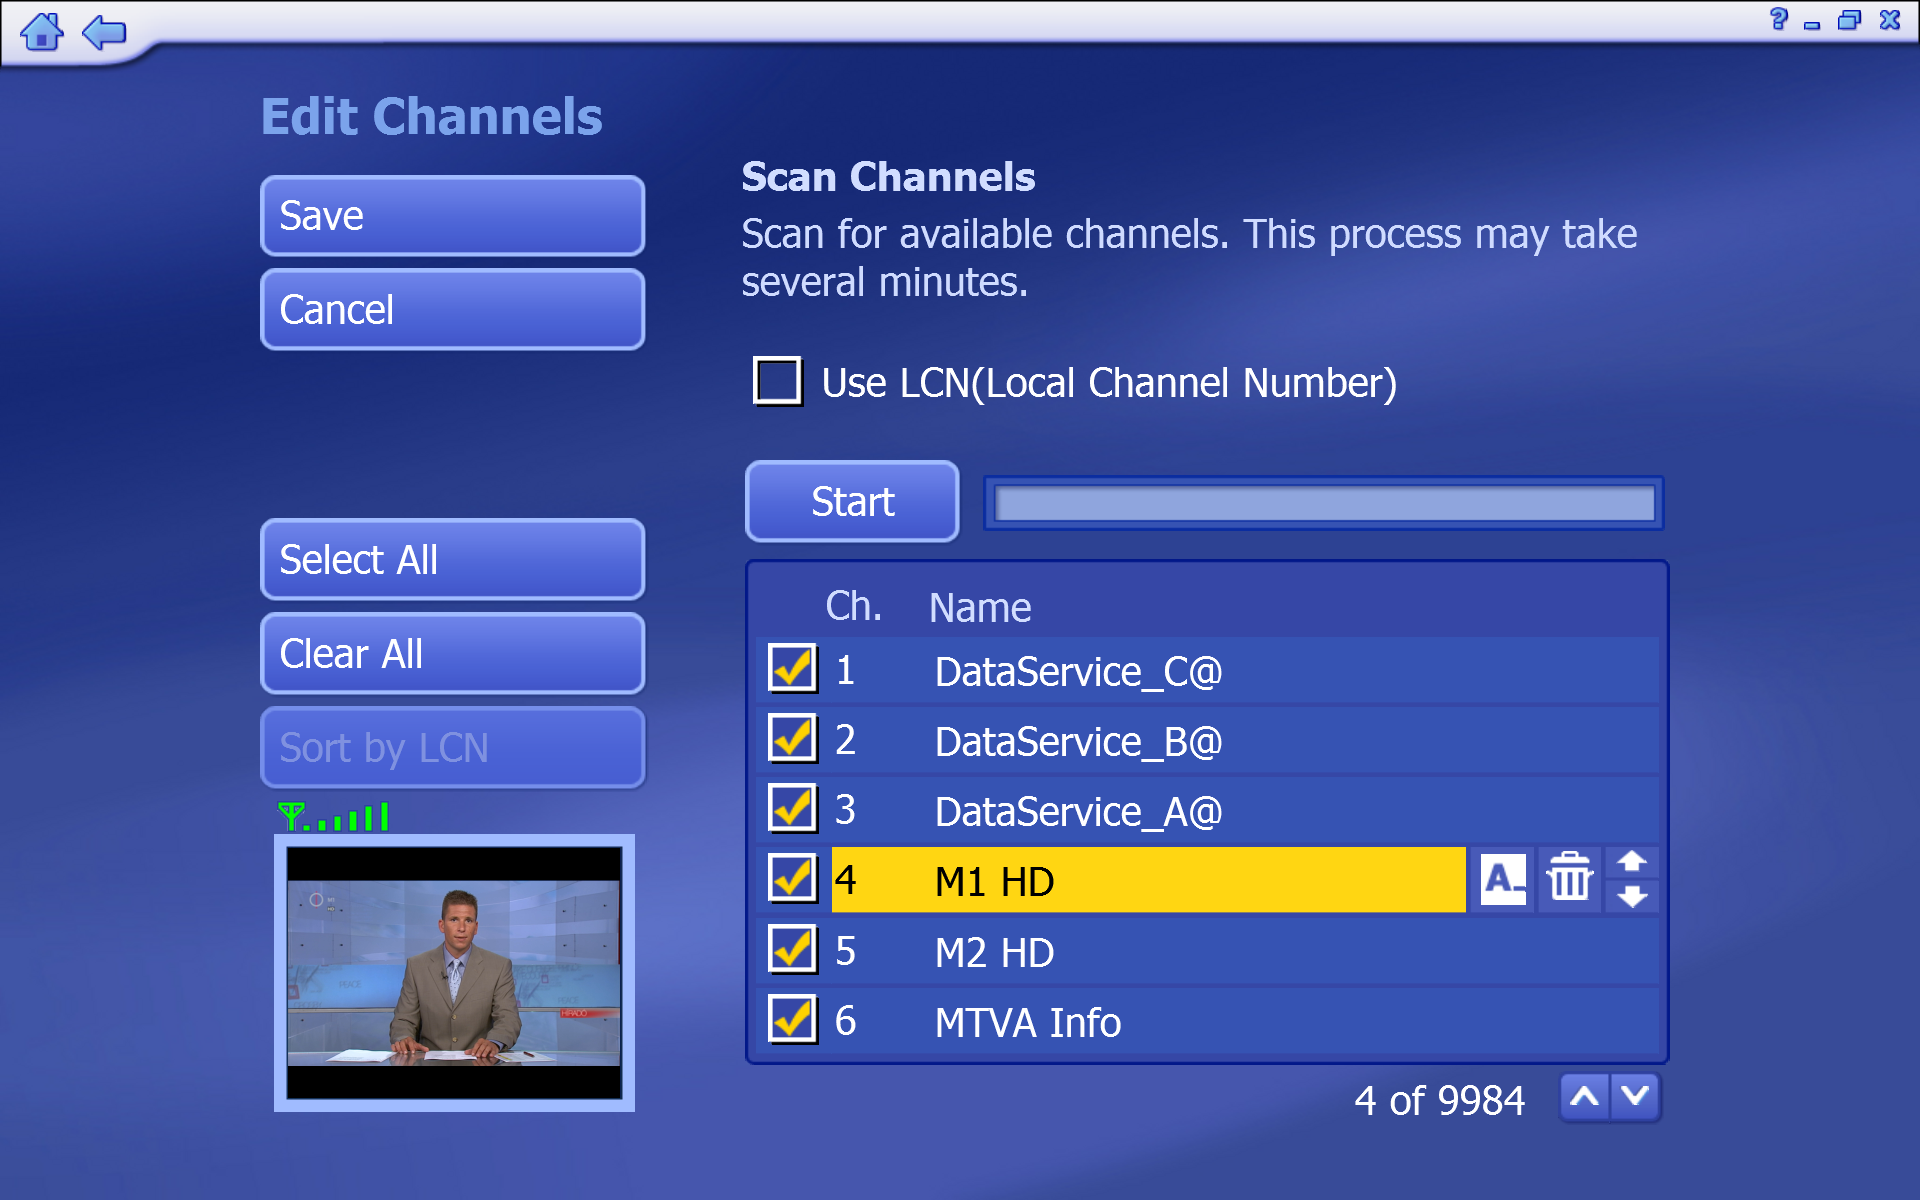
Task: Enable Use LCN checkbox
Action: pyautogui.click(x=777, y=381)
